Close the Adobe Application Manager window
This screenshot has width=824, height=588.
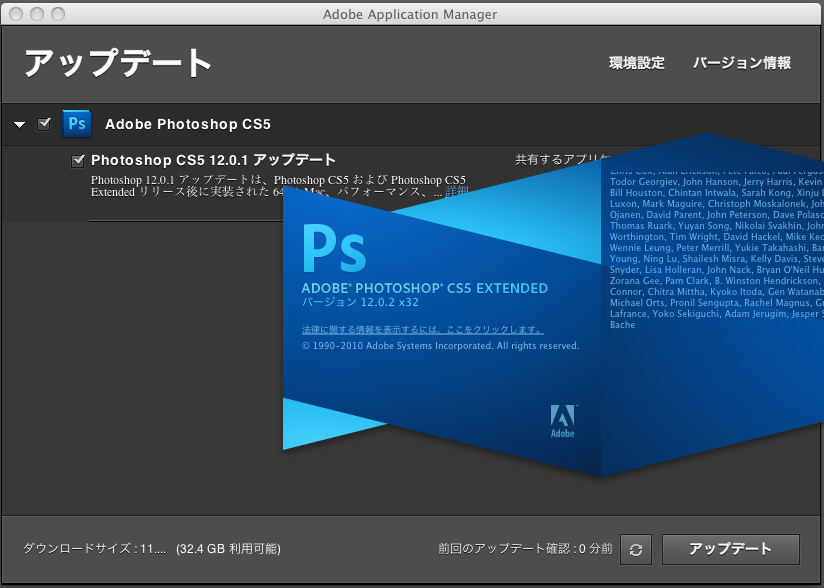[x=16, y=14]
